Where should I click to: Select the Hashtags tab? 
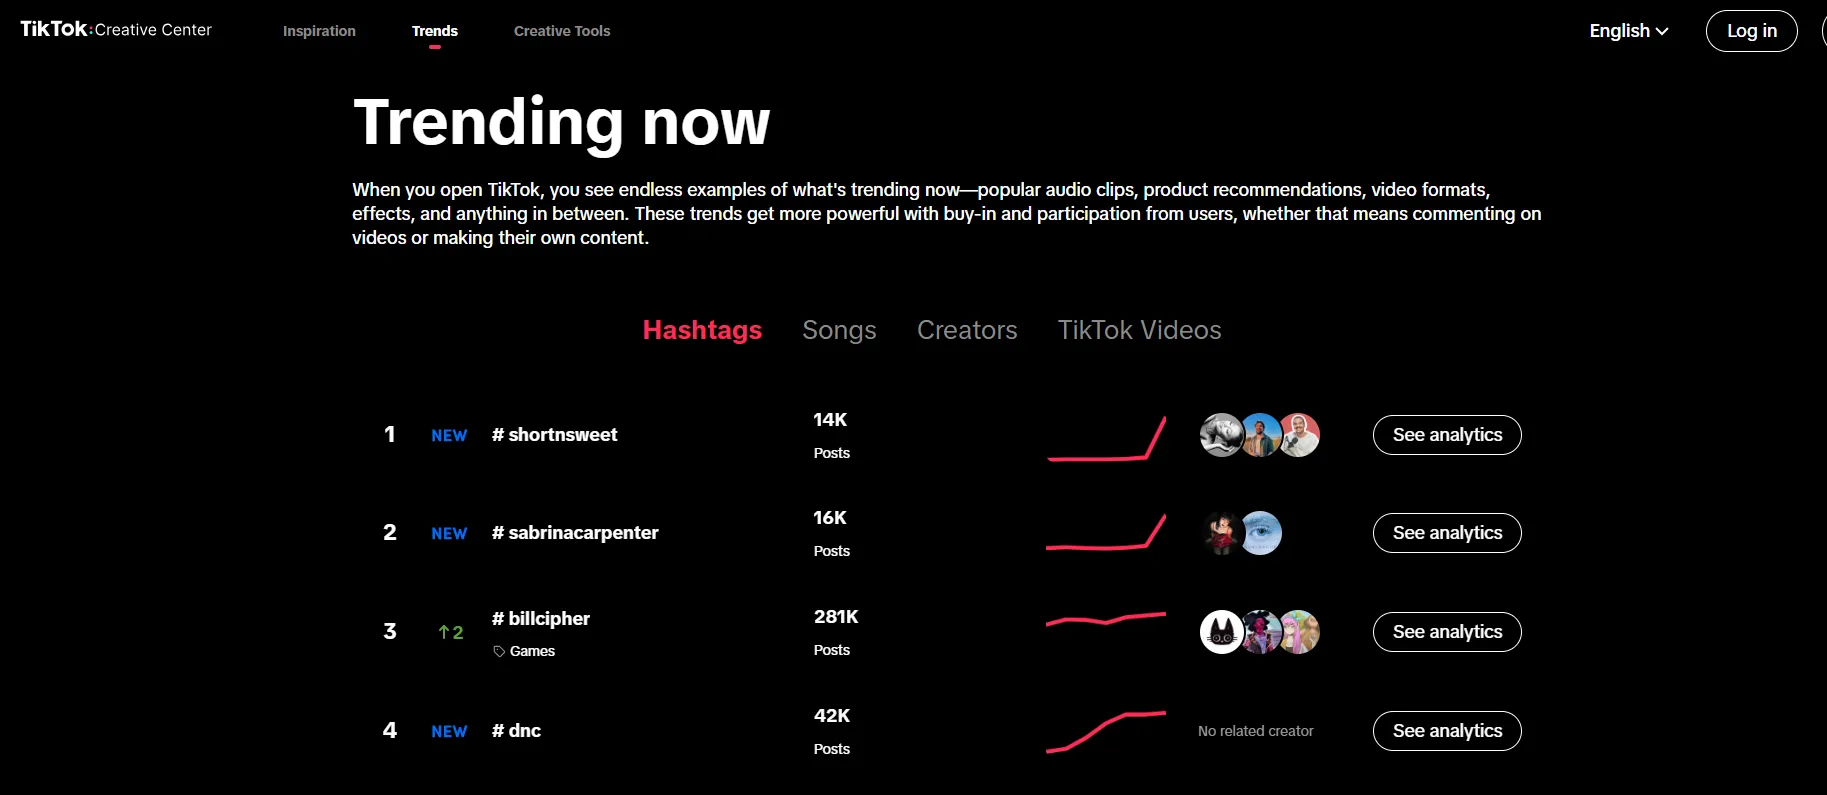tap(702, 330)
